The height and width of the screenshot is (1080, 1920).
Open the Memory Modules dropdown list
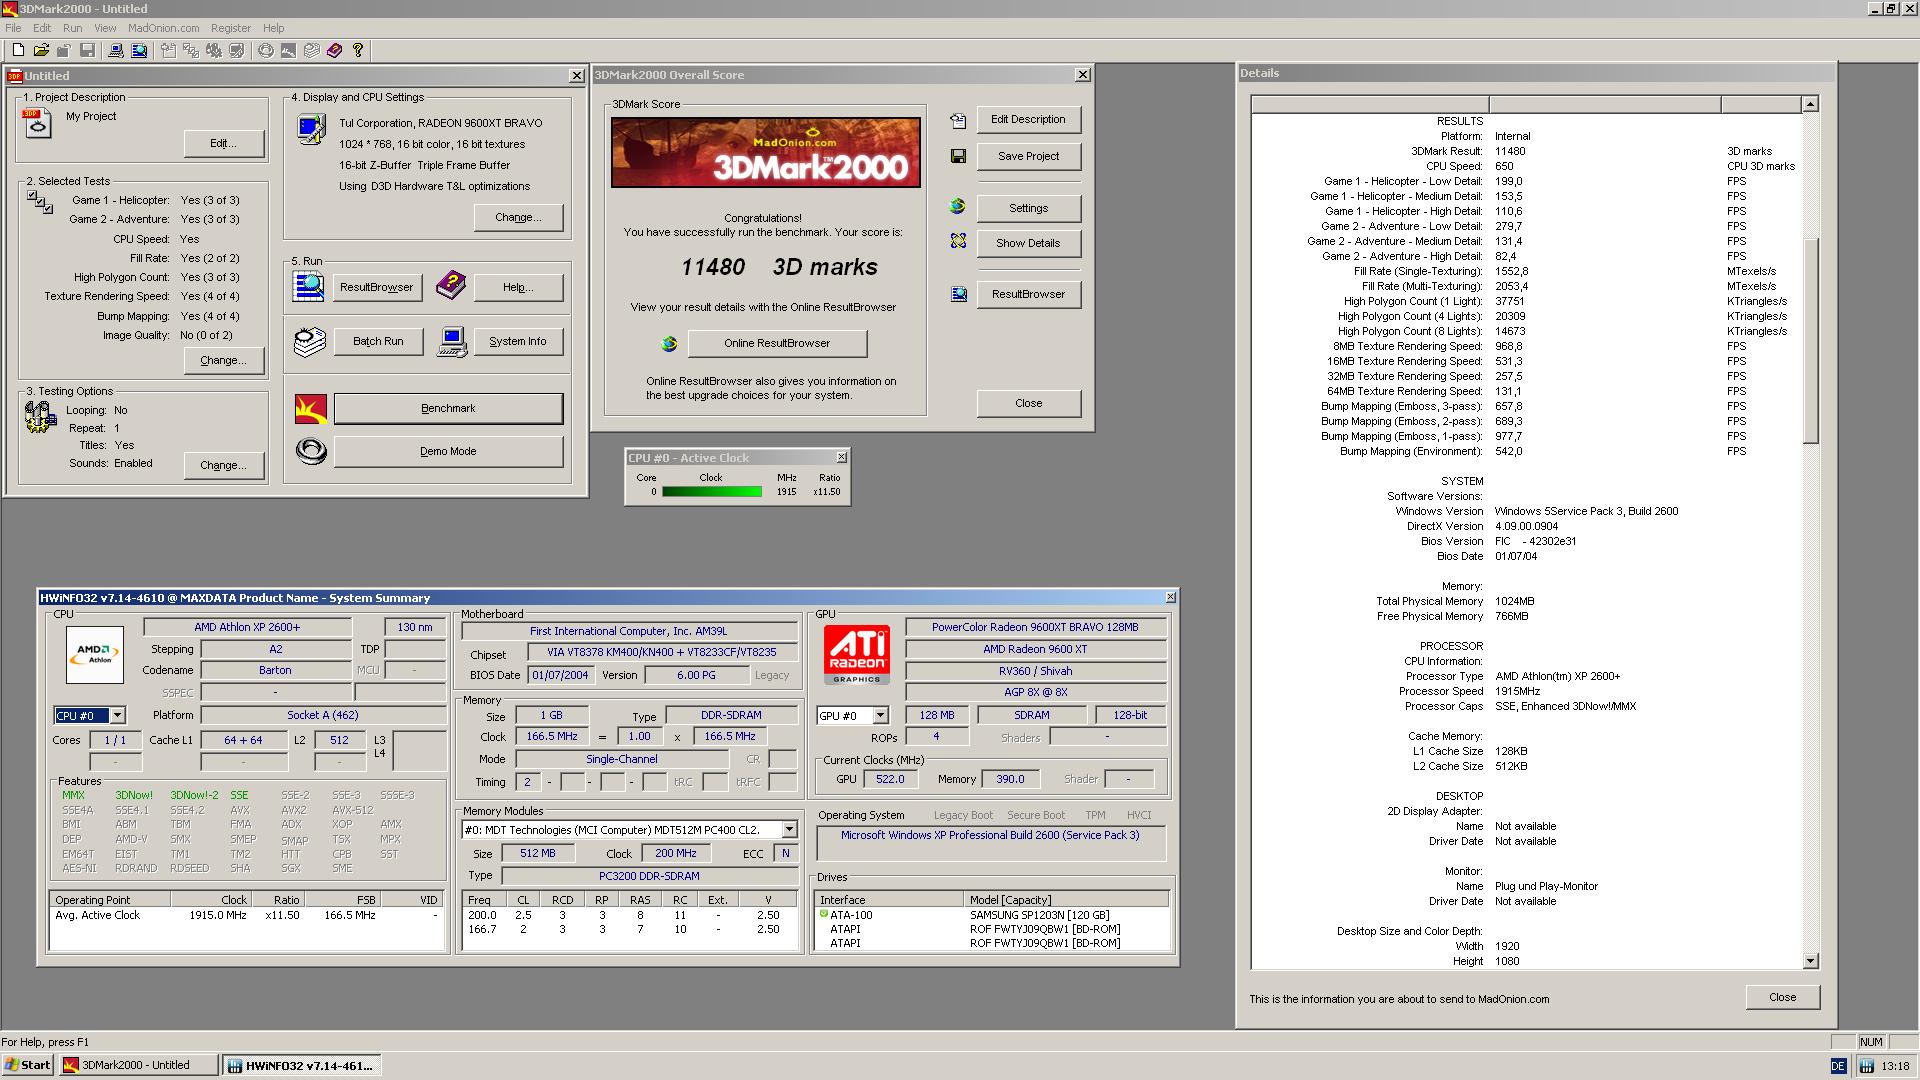[789, 830]
